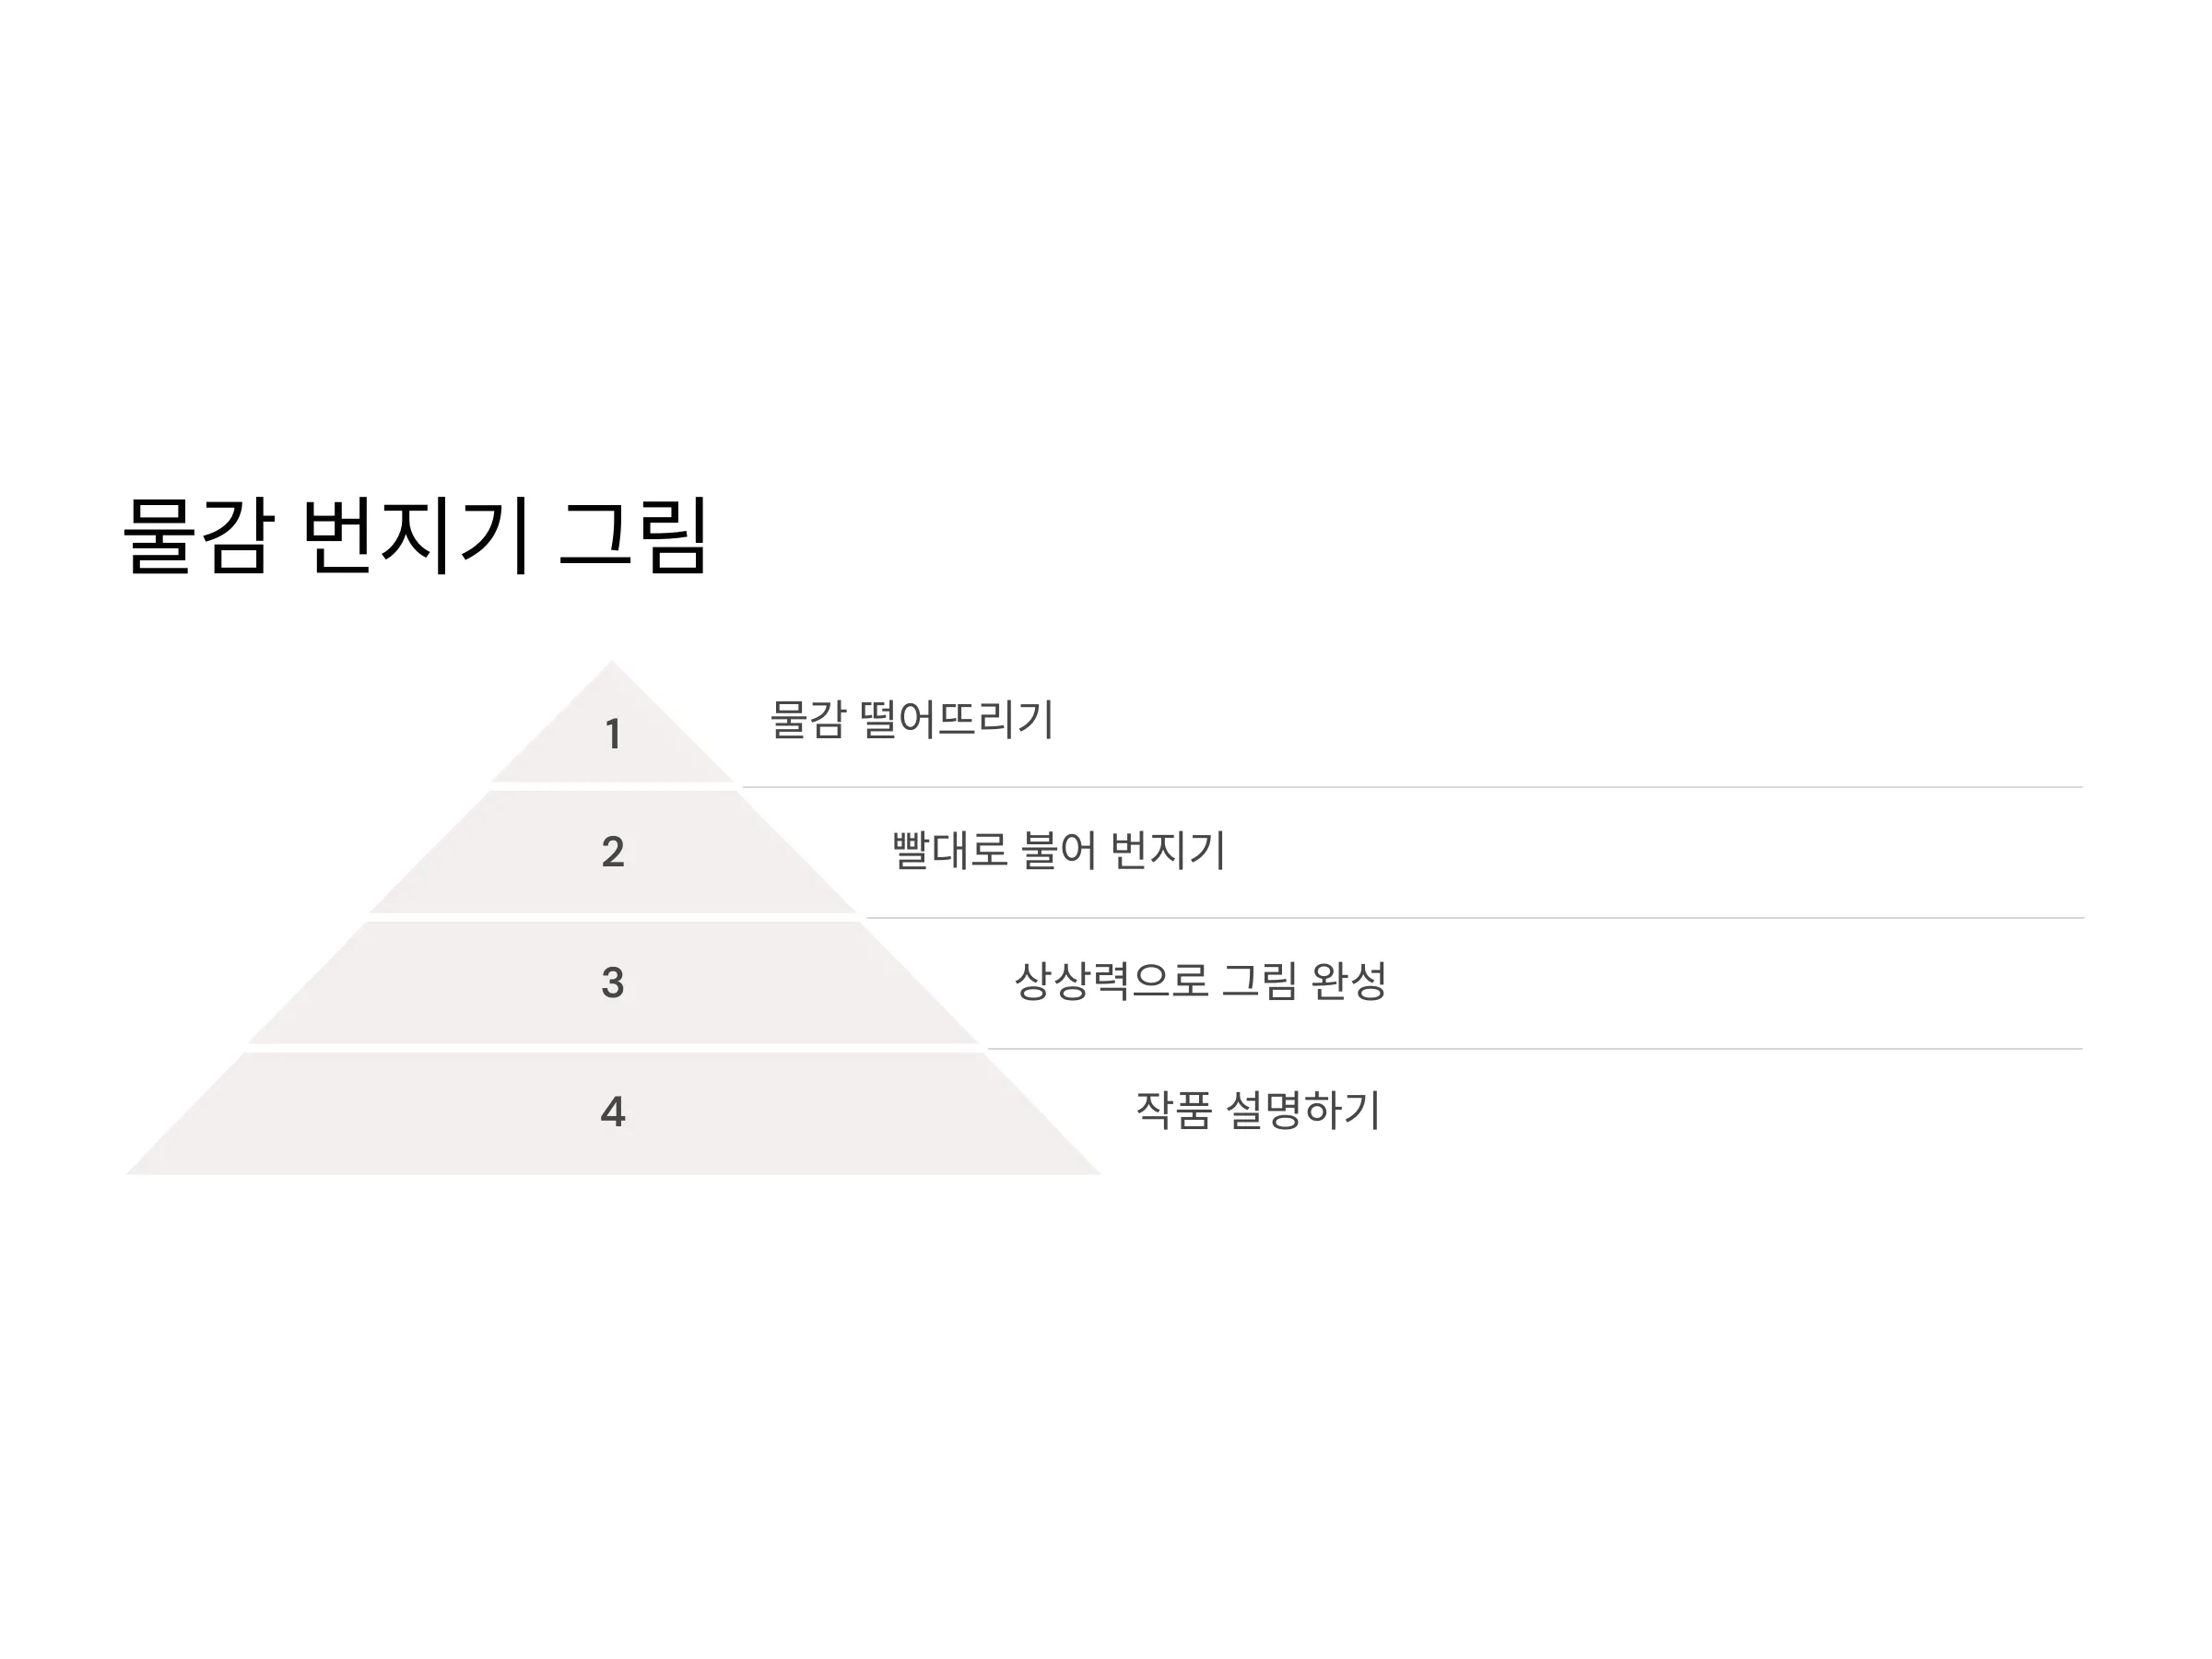Click the word "물감" in the first step label
2212x1659 pixels.
(x=808, y=719)
